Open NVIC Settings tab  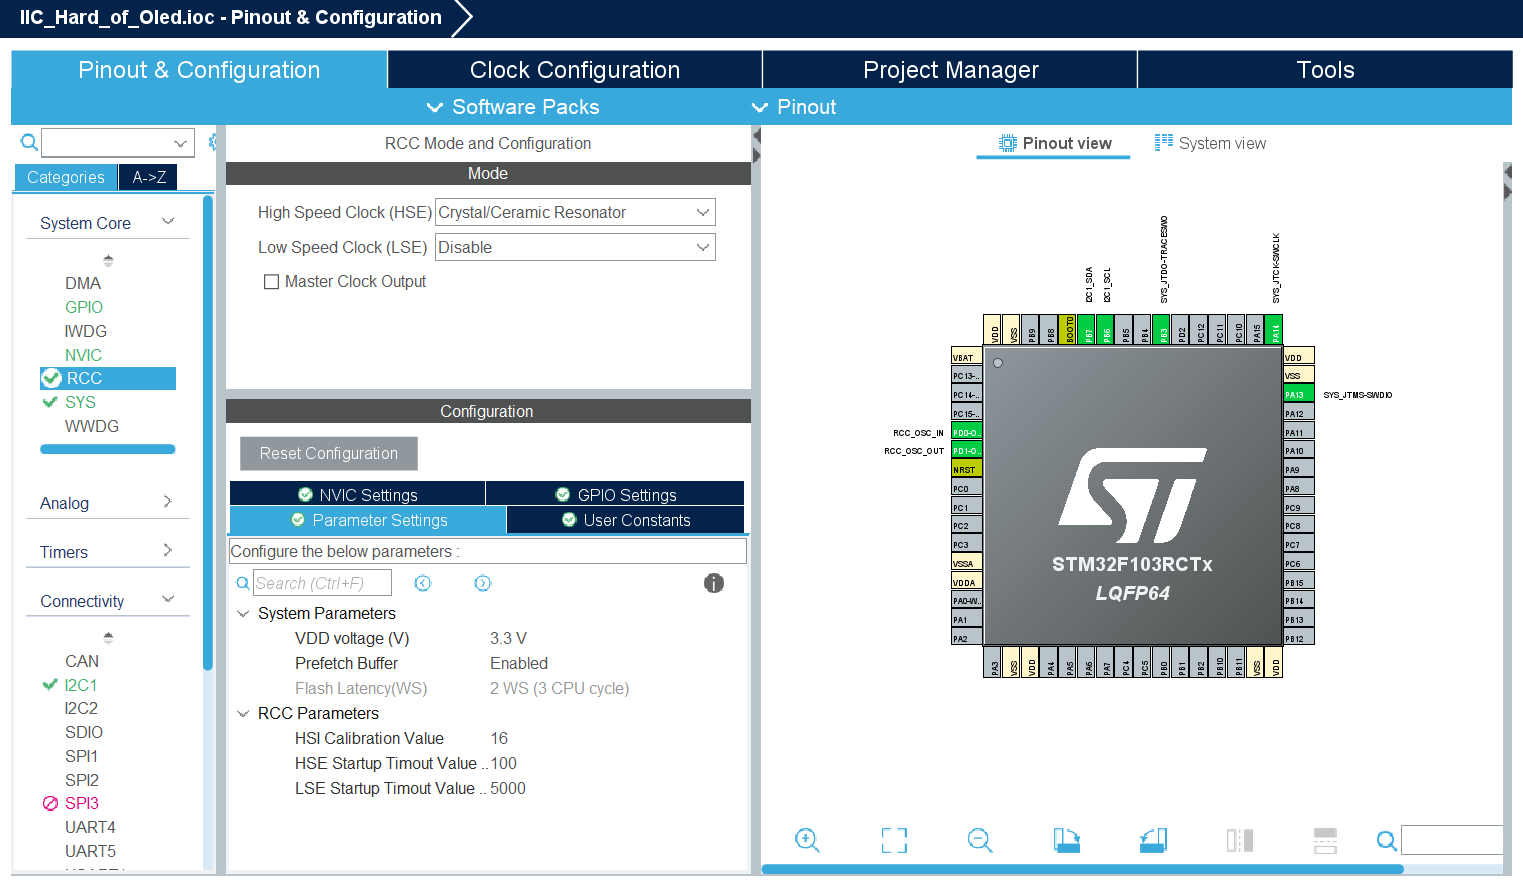click(x=358, y=494)
